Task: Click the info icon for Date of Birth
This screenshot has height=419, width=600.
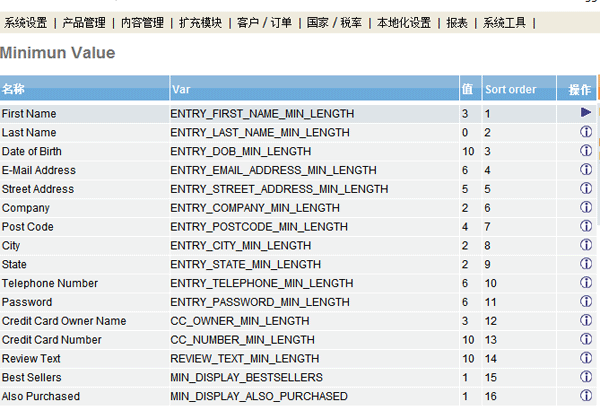Action: 586,151
